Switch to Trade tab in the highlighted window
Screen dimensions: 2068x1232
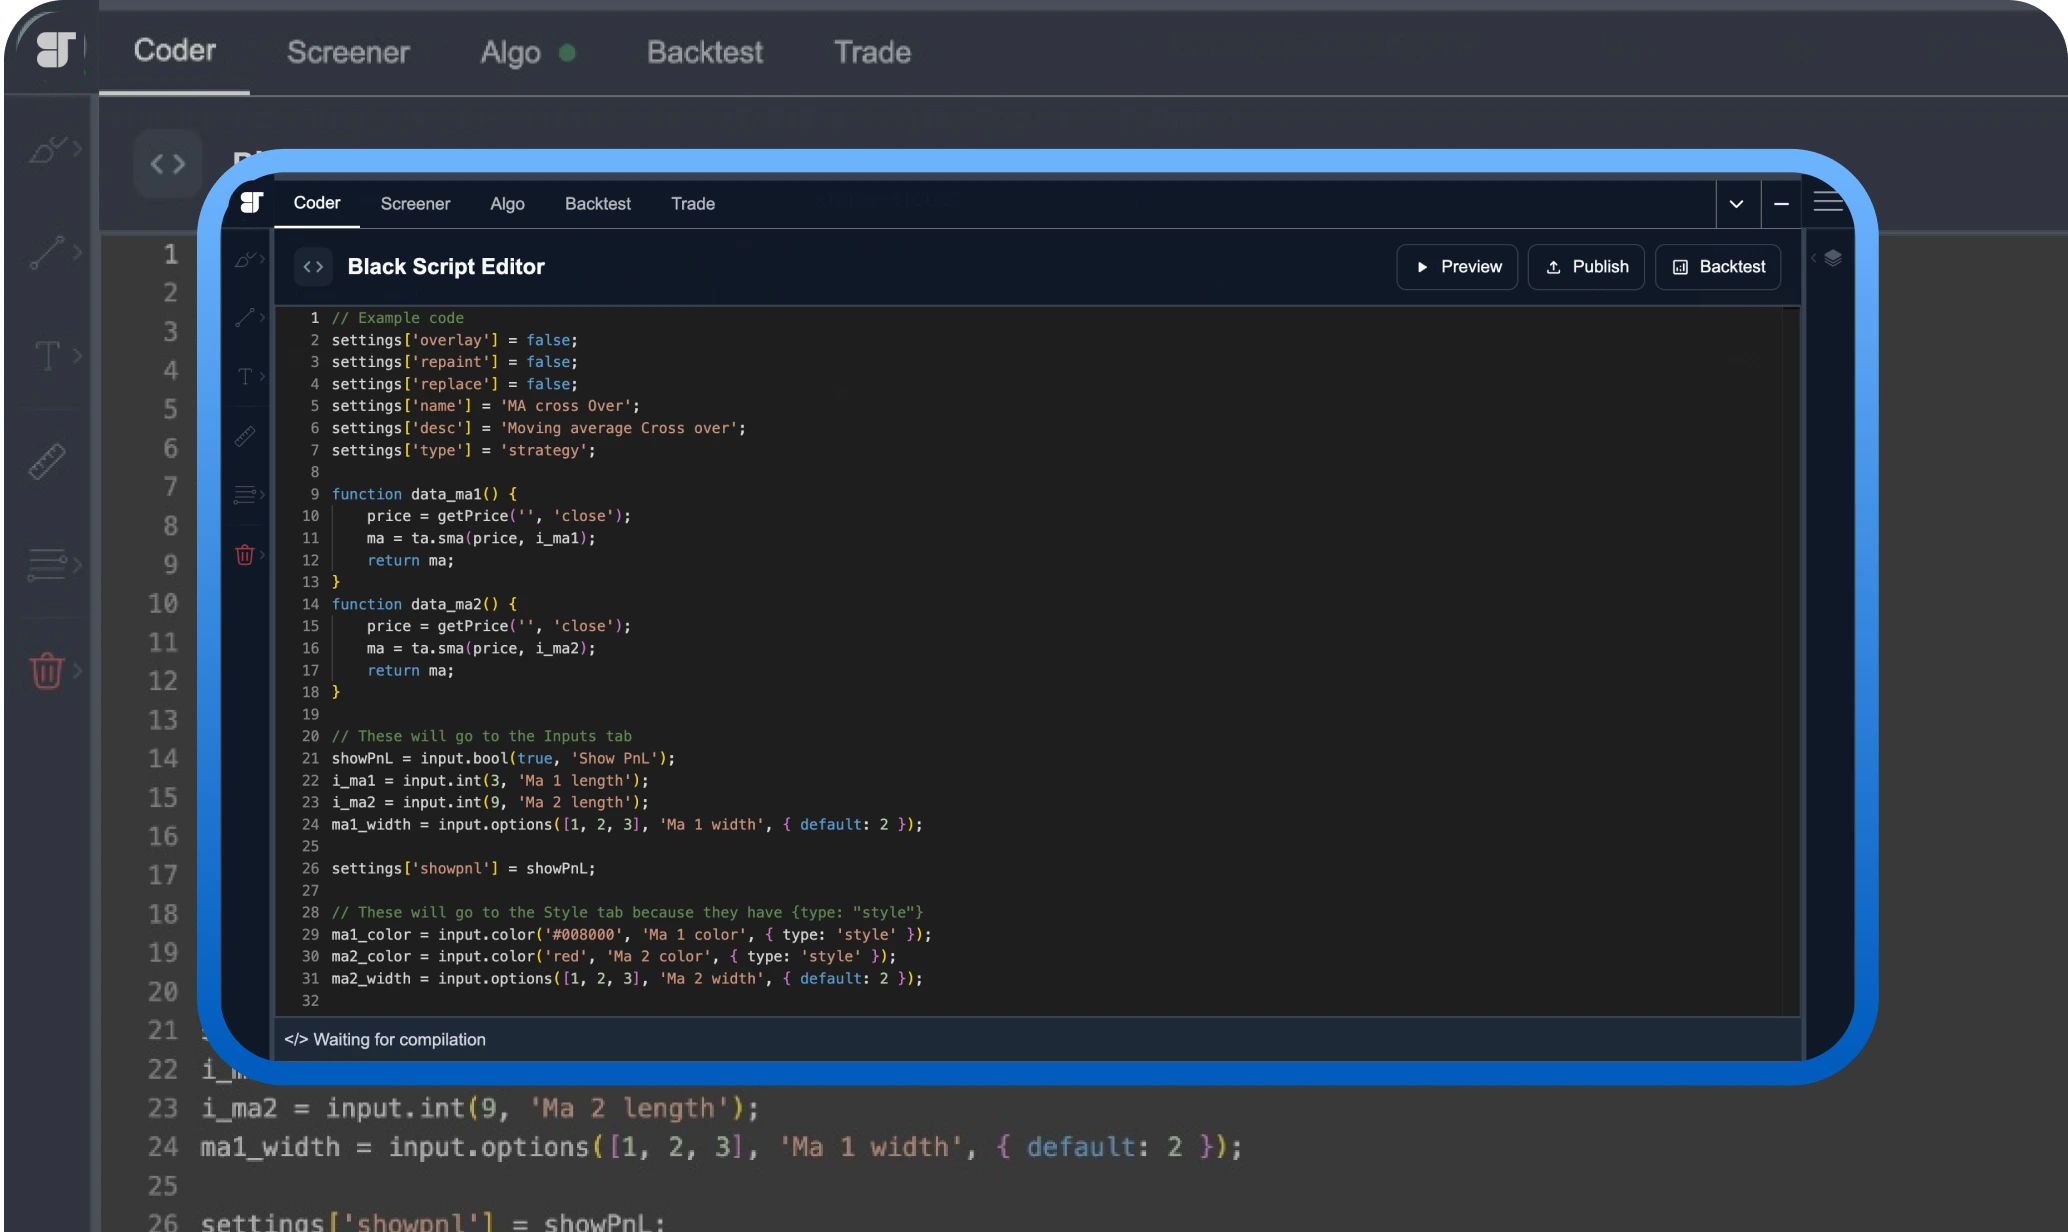coord(692,204)
